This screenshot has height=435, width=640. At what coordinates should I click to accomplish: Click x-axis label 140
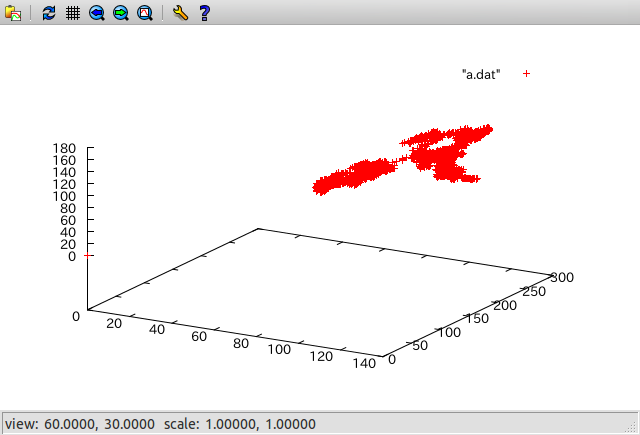coord(364,363)
